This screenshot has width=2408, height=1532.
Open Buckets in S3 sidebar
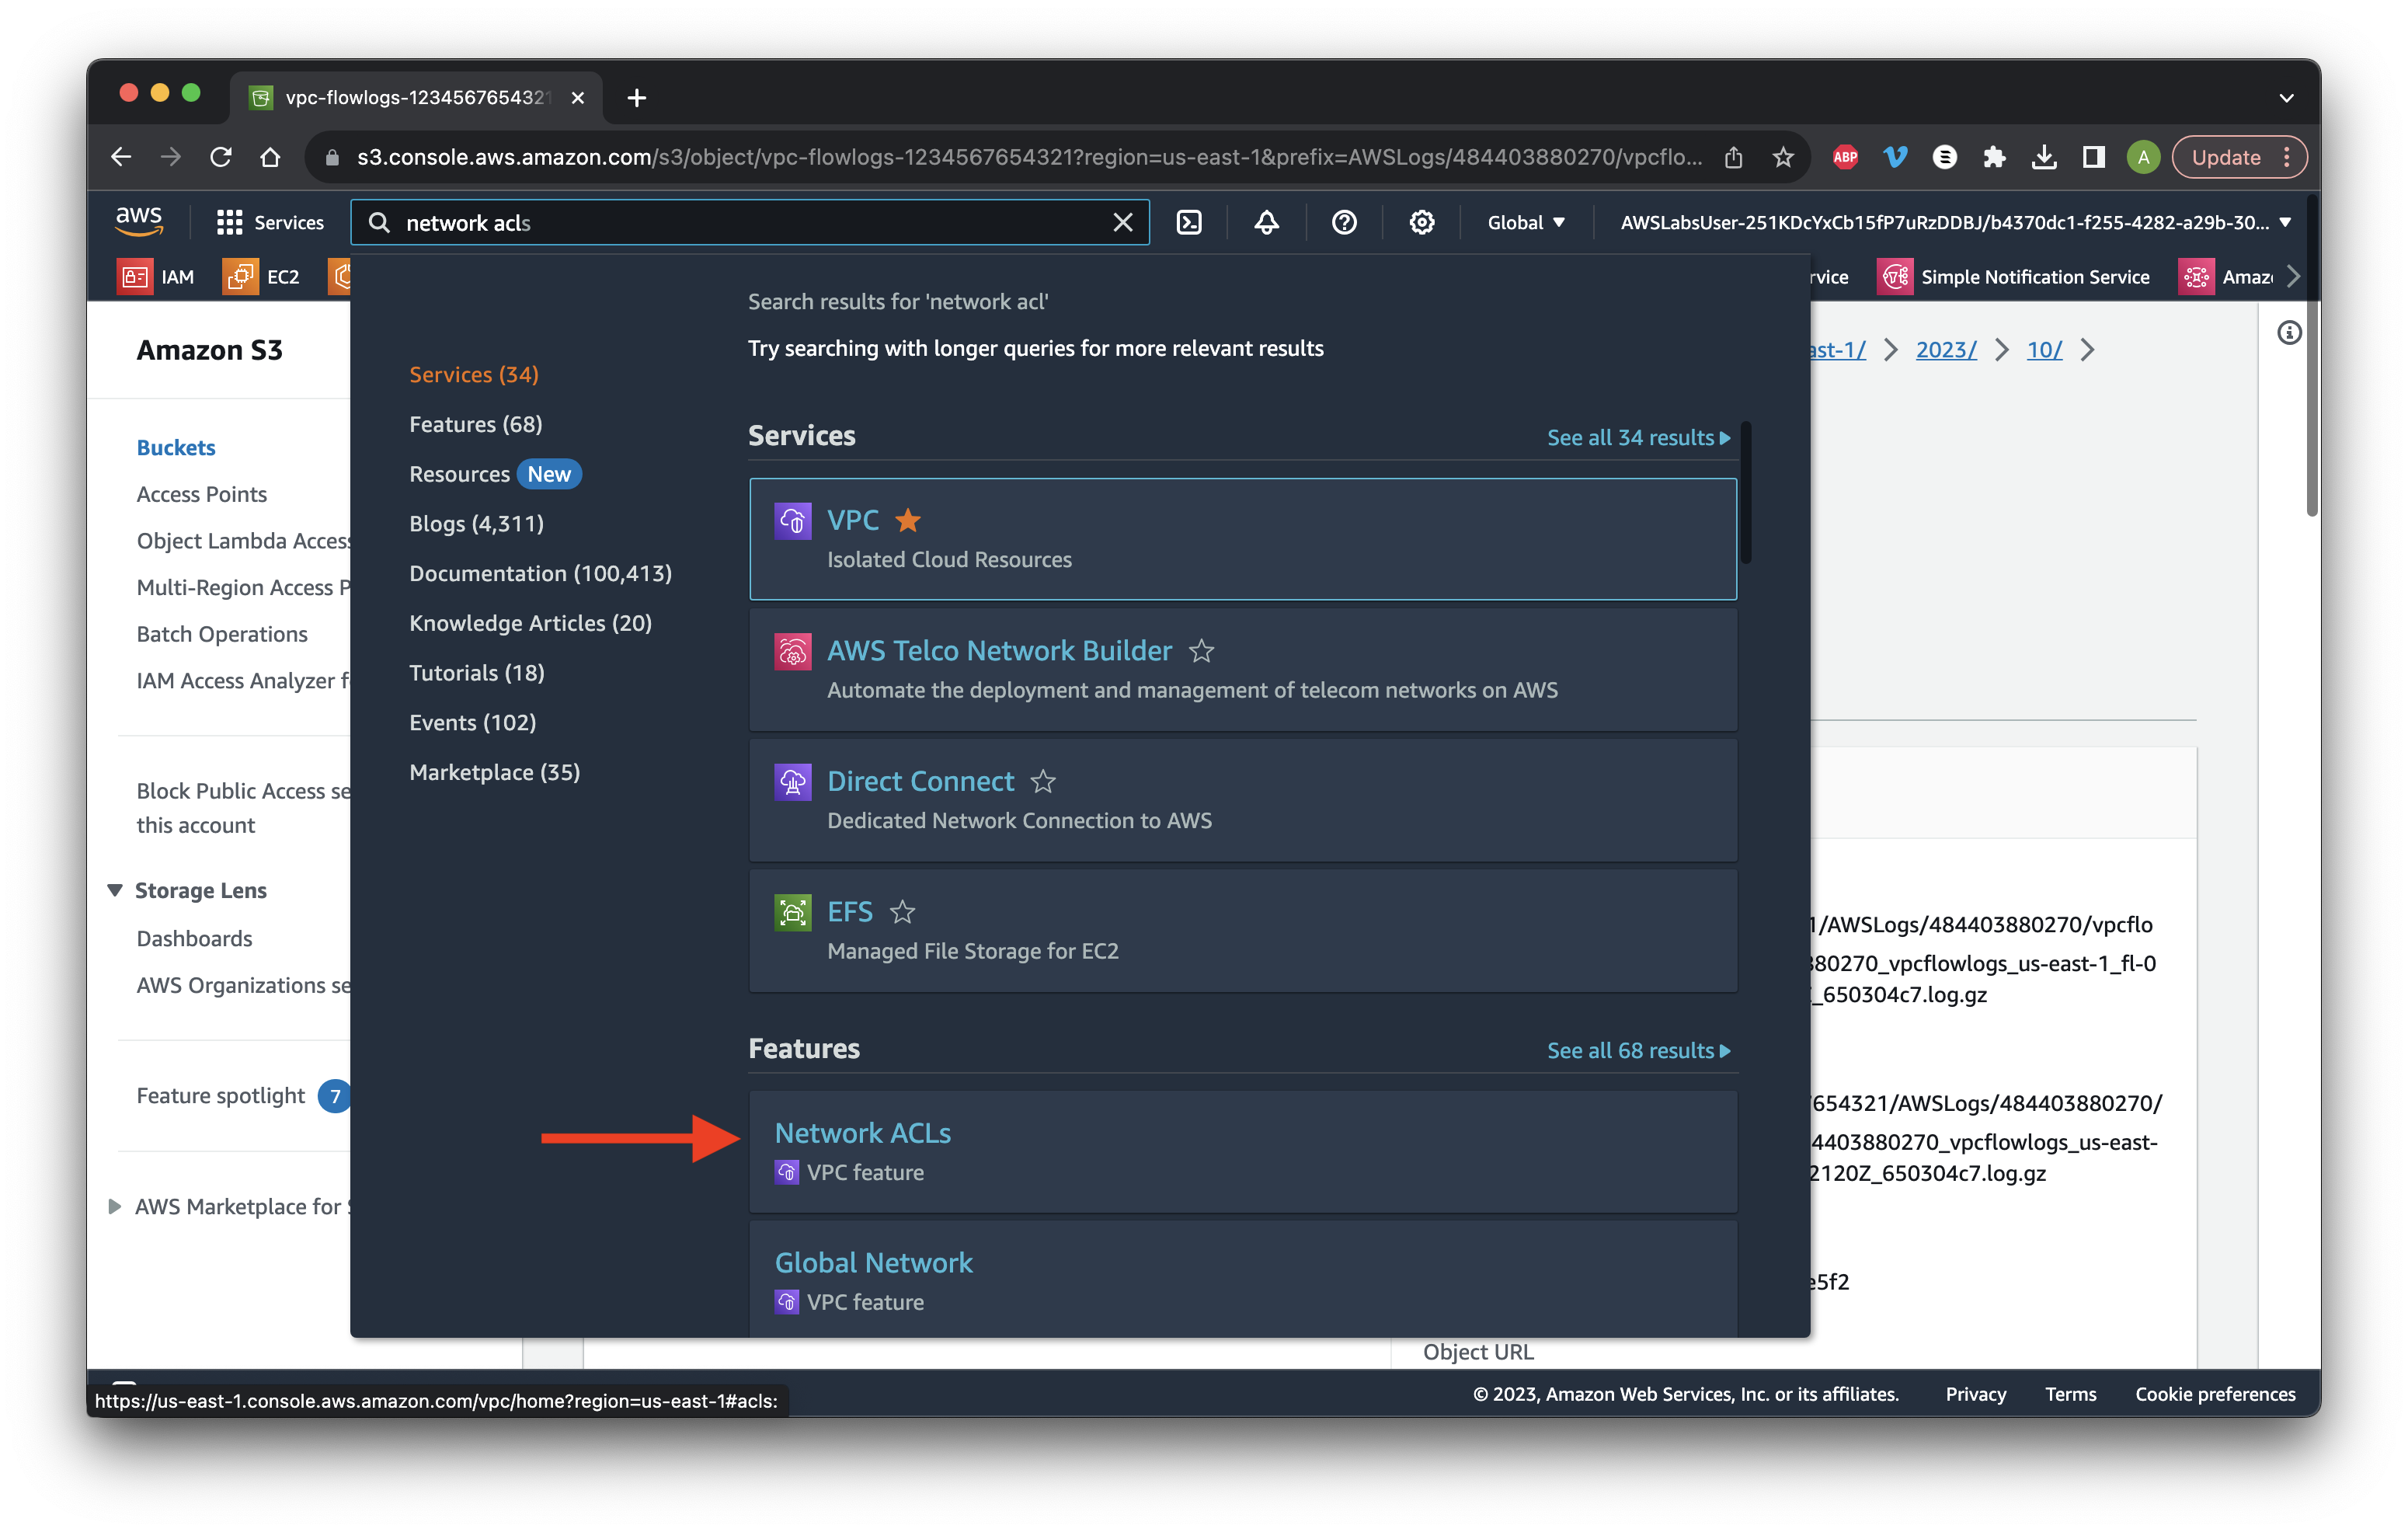pos(176,447)
